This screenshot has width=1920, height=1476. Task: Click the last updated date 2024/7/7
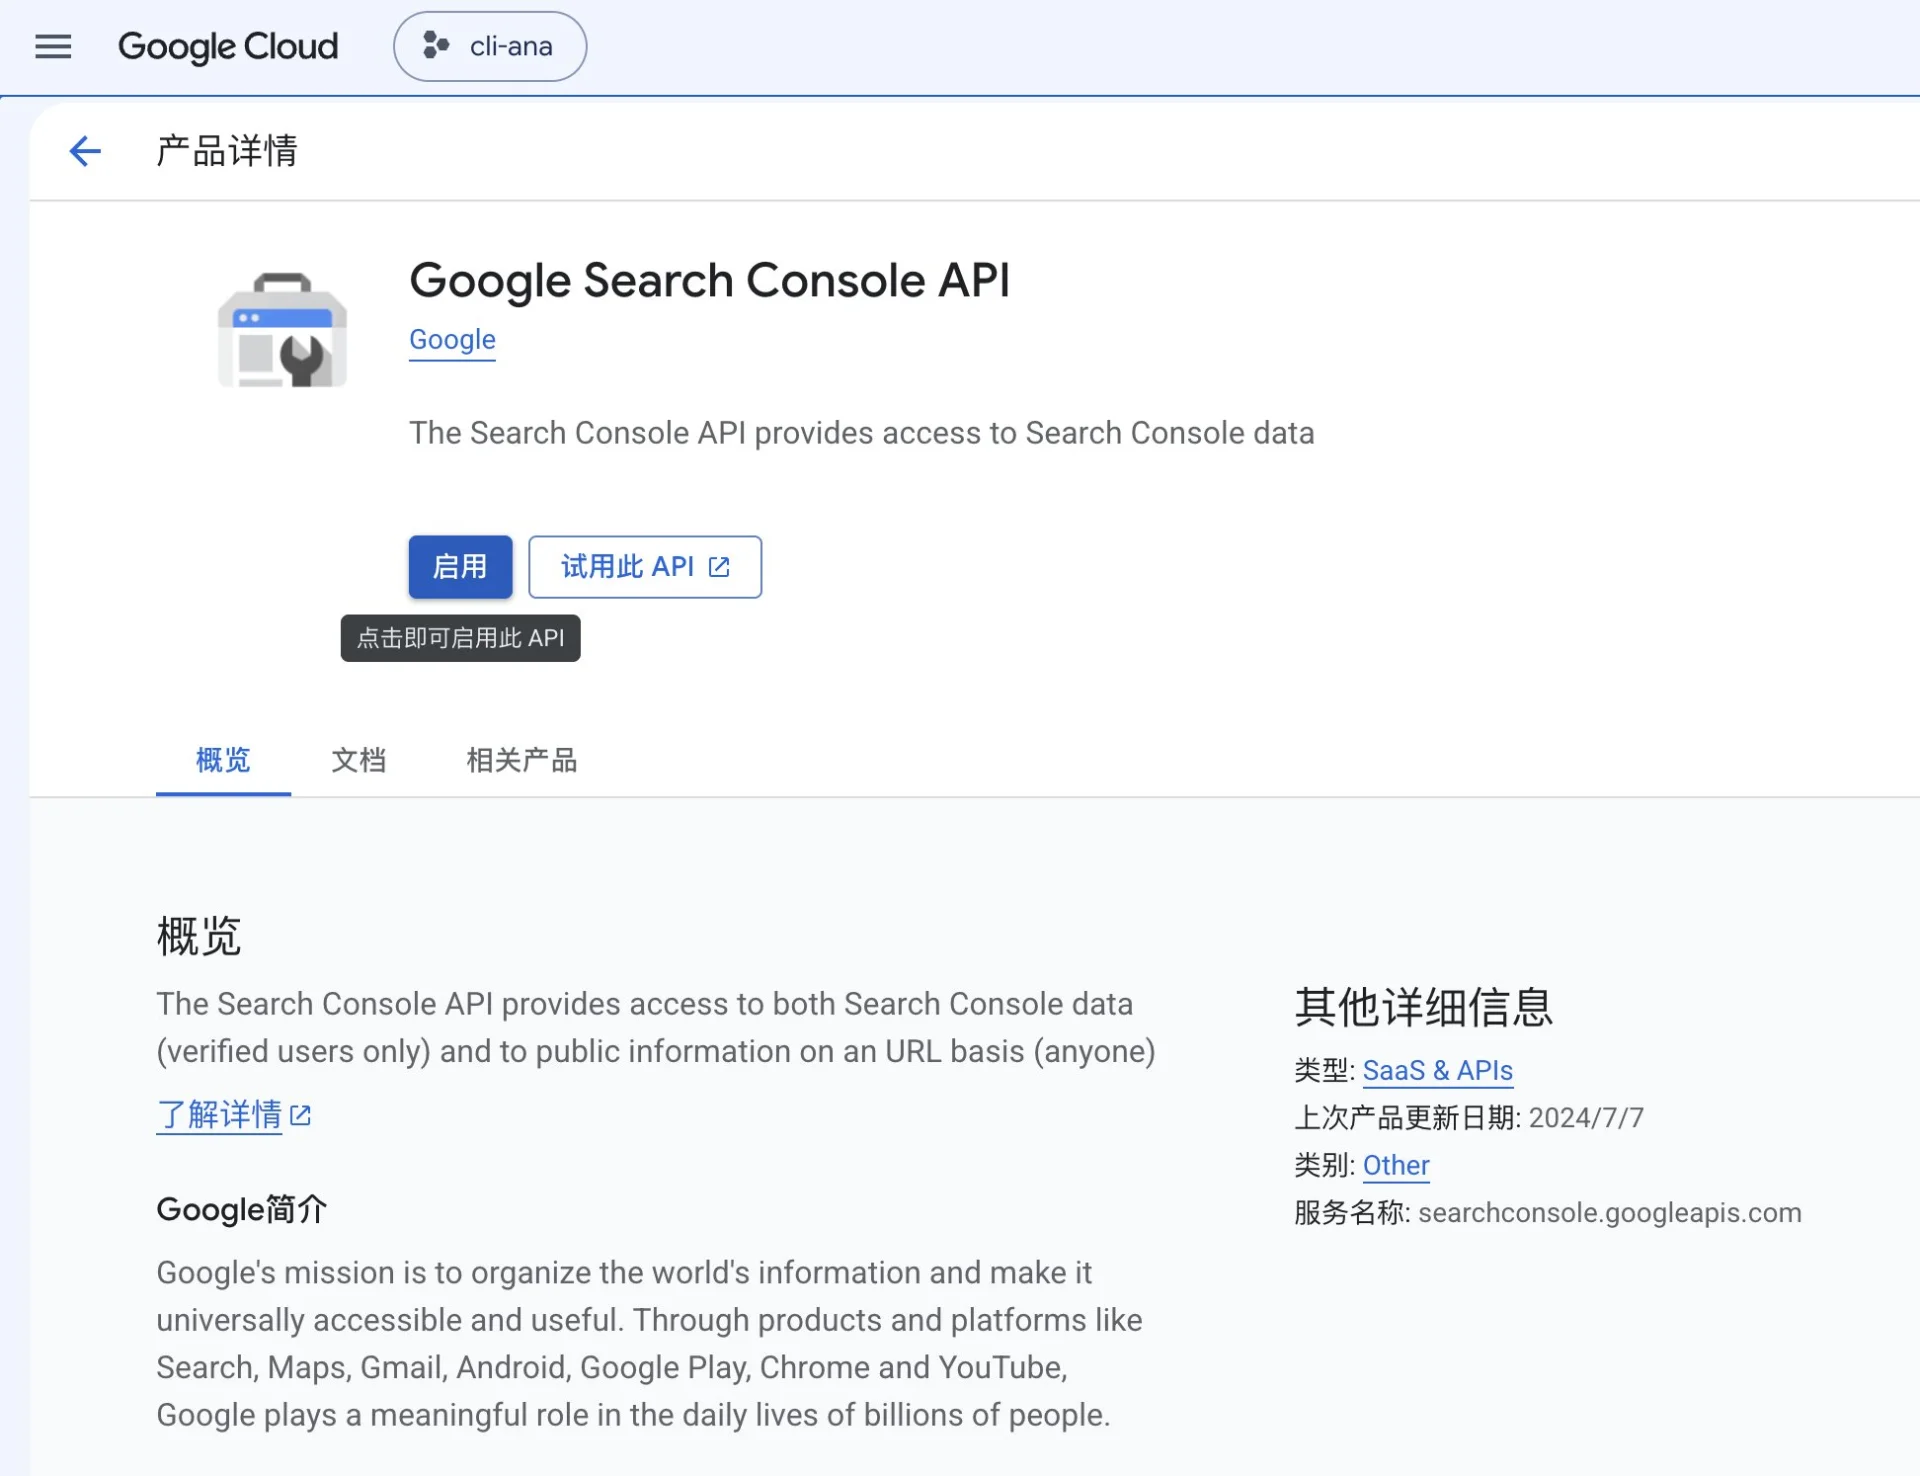coord(1586,1117)
